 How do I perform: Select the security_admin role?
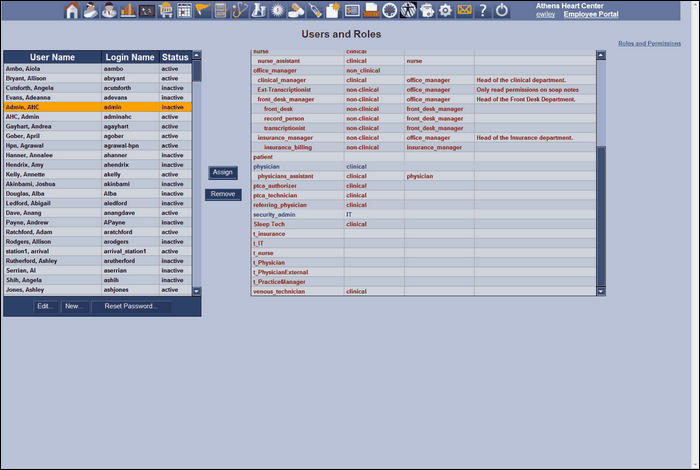coord(423,215)
